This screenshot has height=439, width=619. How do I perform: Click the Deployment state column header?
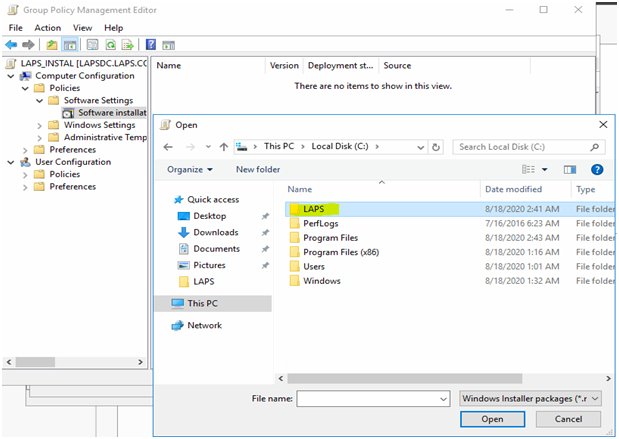pyautogui.click(x=341, y=66)
